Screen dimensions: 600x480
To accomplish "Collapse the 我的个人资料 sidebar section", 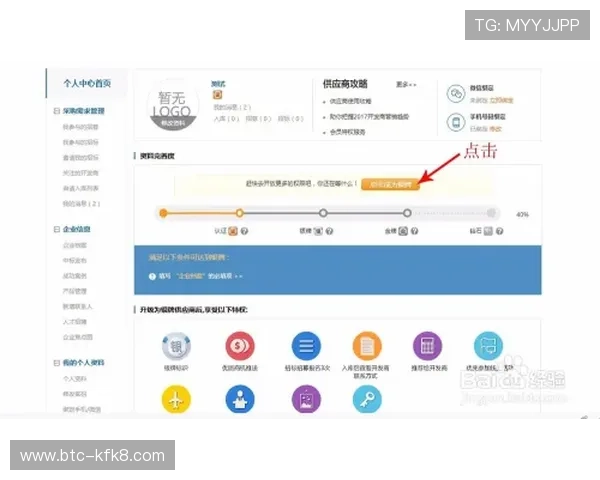I will coord(57,362).
